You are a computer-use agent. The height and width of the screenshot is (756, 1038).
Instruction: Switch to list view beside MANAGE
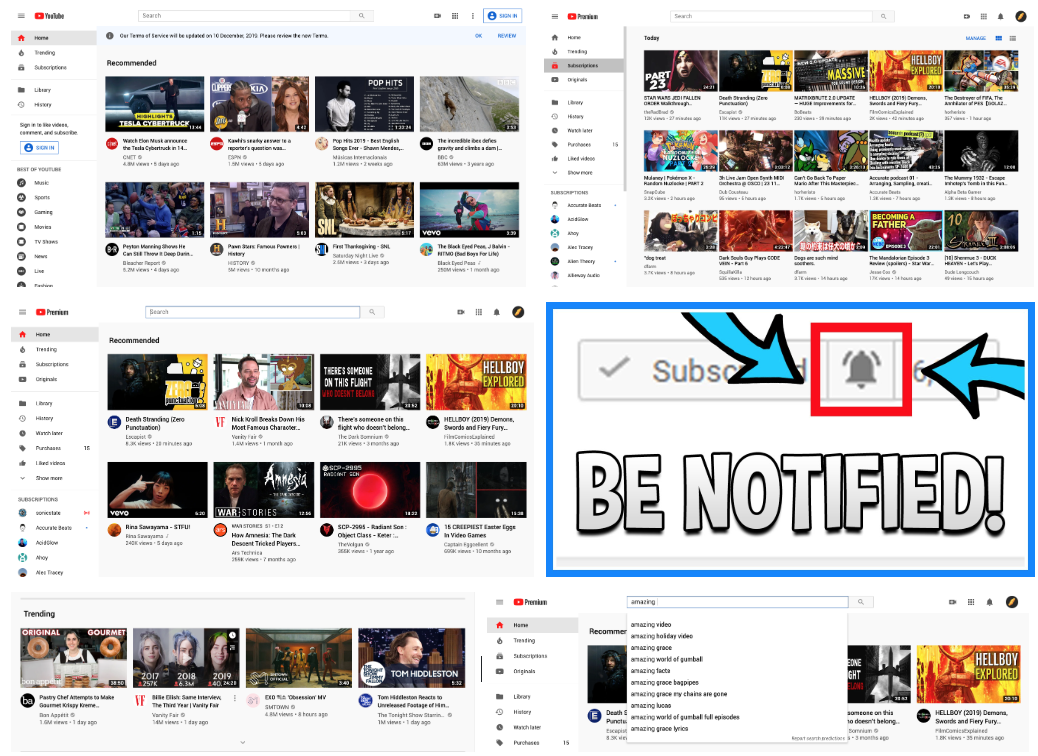[1013, 38]
